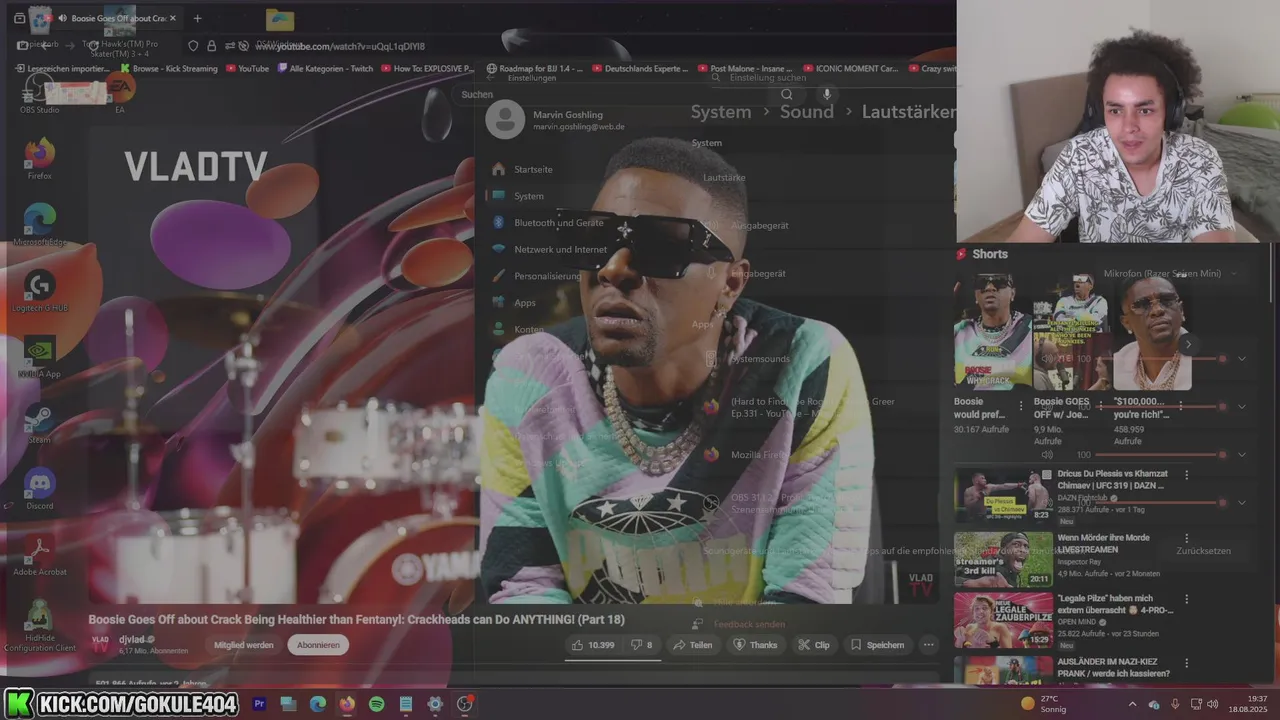Like the Boosie video
The height and width of the screenshot is (720, 1280).
[x=593, y=645]
